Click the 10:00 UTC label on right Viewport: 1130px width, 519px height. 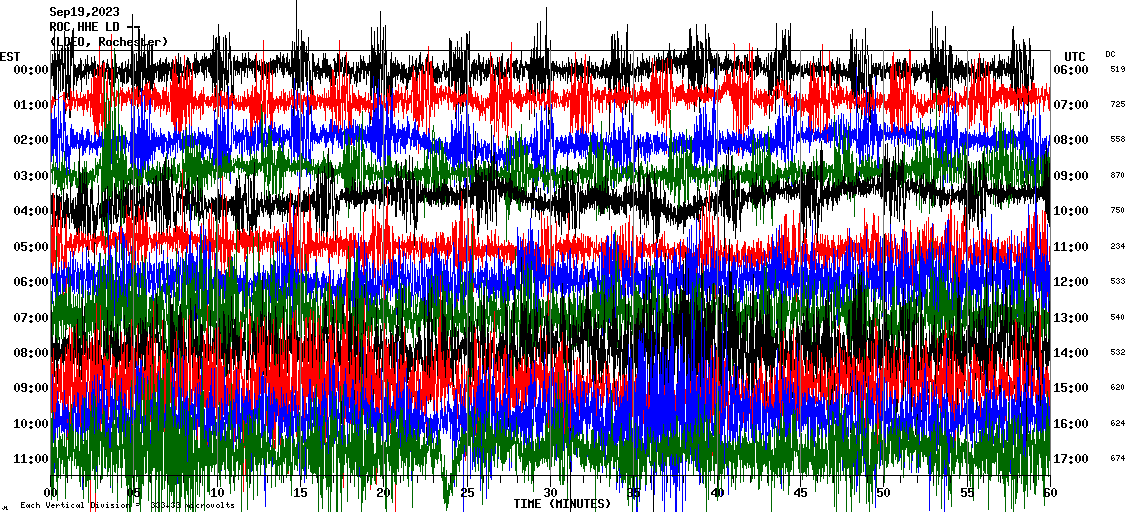(x=1071, y=210)
